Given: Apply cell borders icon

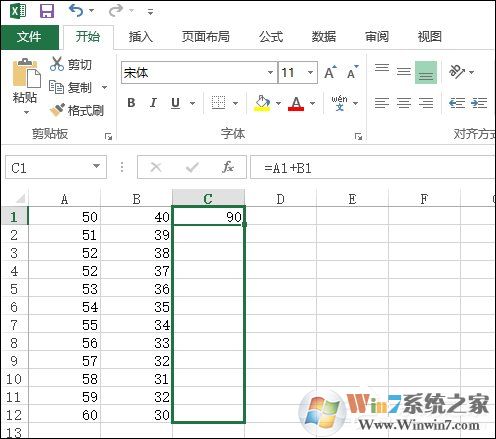Looking at the screenshot, I should 218,103.
